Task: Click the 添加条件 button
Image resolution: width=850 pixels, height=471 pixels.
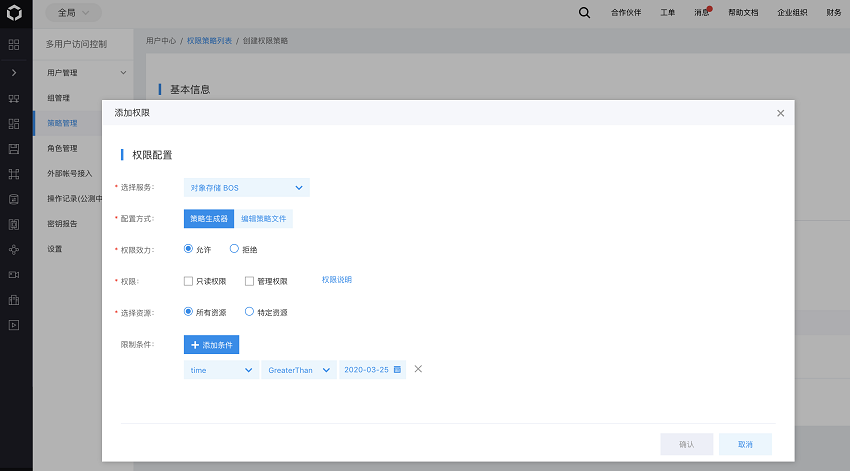Action: (x=211, y=345)
